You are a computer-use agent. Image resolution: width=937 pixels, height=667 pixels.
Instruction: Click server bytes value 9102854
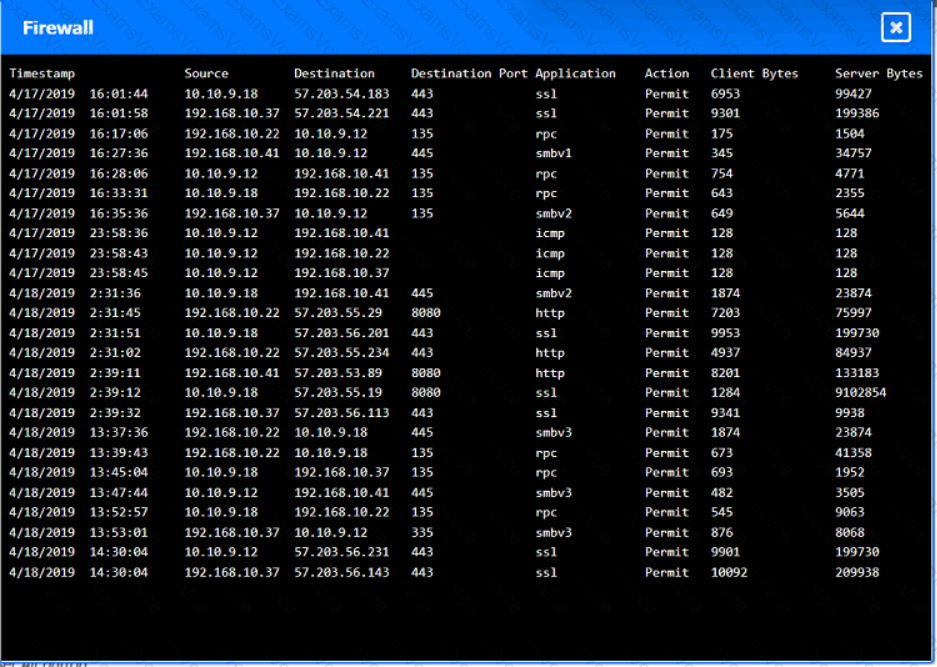[861, 393]
